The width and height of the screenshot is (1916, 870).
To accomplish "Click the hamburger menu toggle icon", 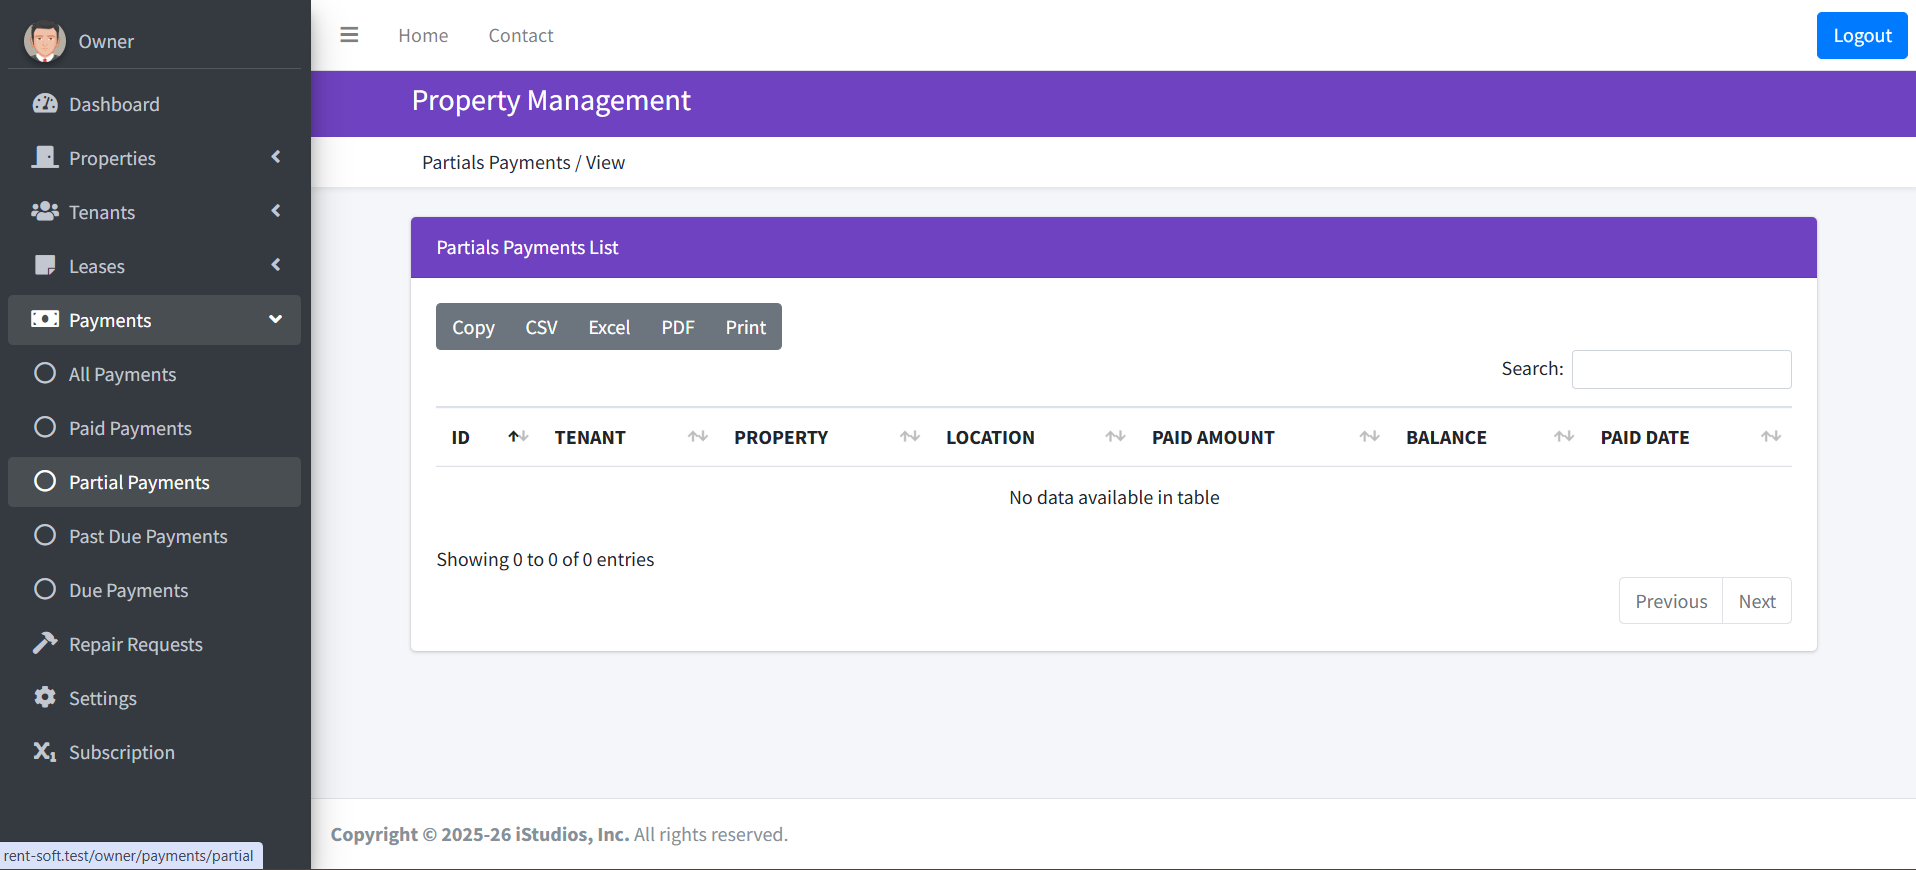I will [349, 35].
